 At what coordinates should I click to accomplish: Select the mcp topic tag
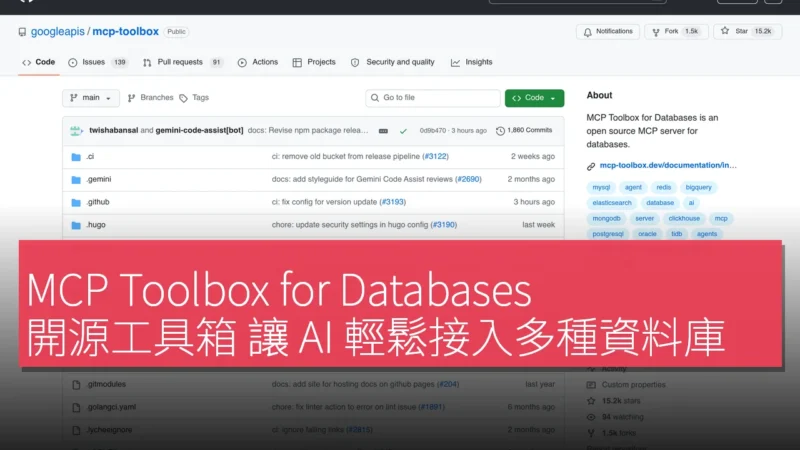click(x=721, y=218)
